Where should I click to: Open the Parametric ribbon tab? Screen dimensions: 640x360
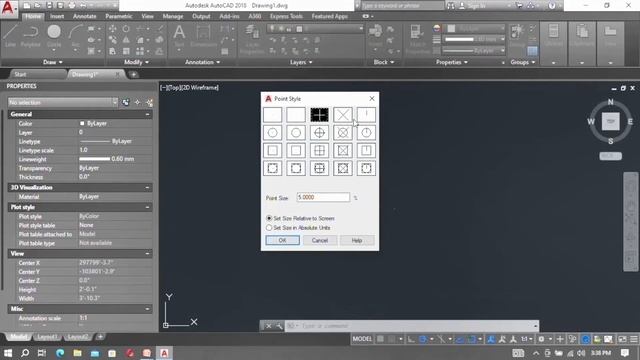coord(119,16)
